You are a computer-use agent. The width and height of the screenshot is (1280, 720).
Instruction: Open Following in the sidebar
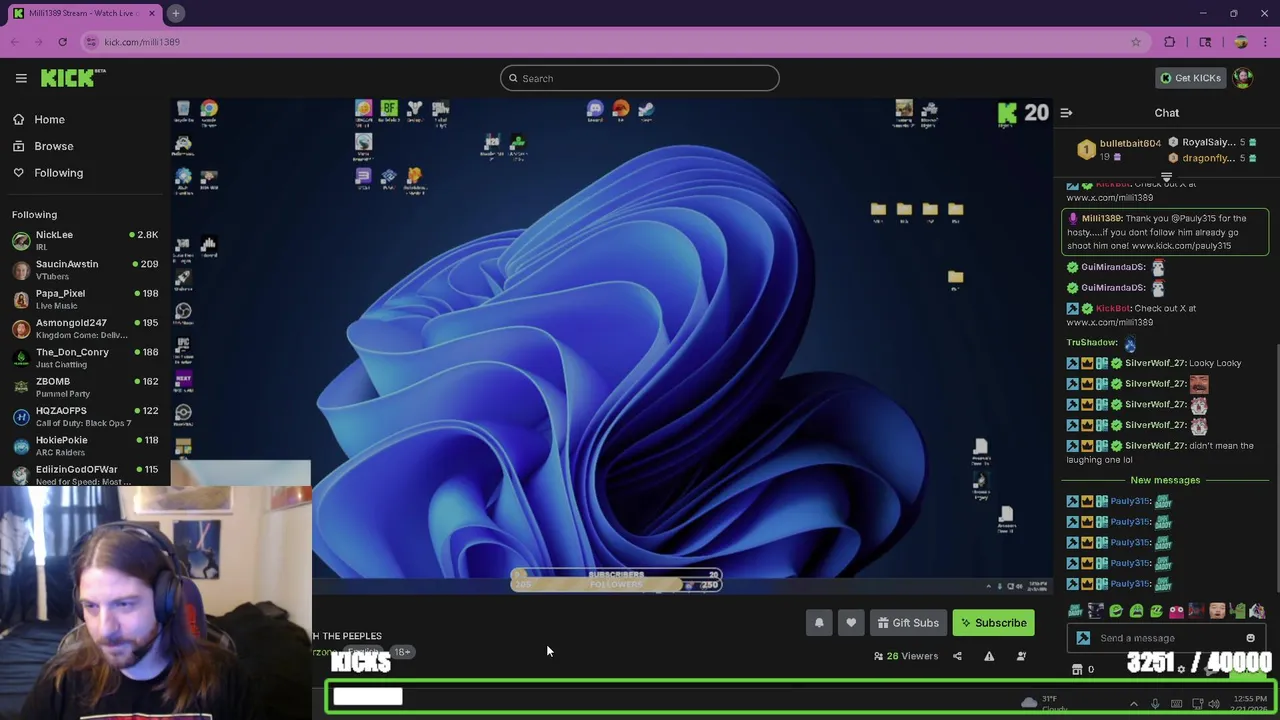58,173
